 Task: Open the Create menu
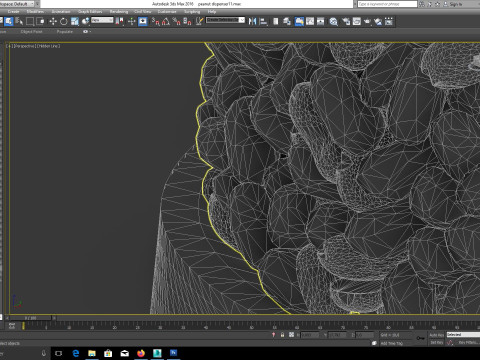13,12
